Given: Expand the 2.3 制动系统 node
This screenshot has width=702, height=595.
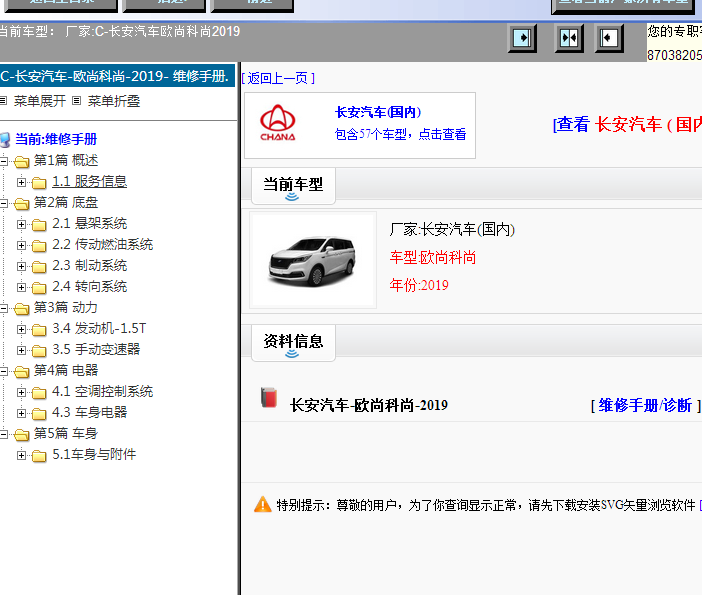Looking at the screenshot, I should 21,266.
